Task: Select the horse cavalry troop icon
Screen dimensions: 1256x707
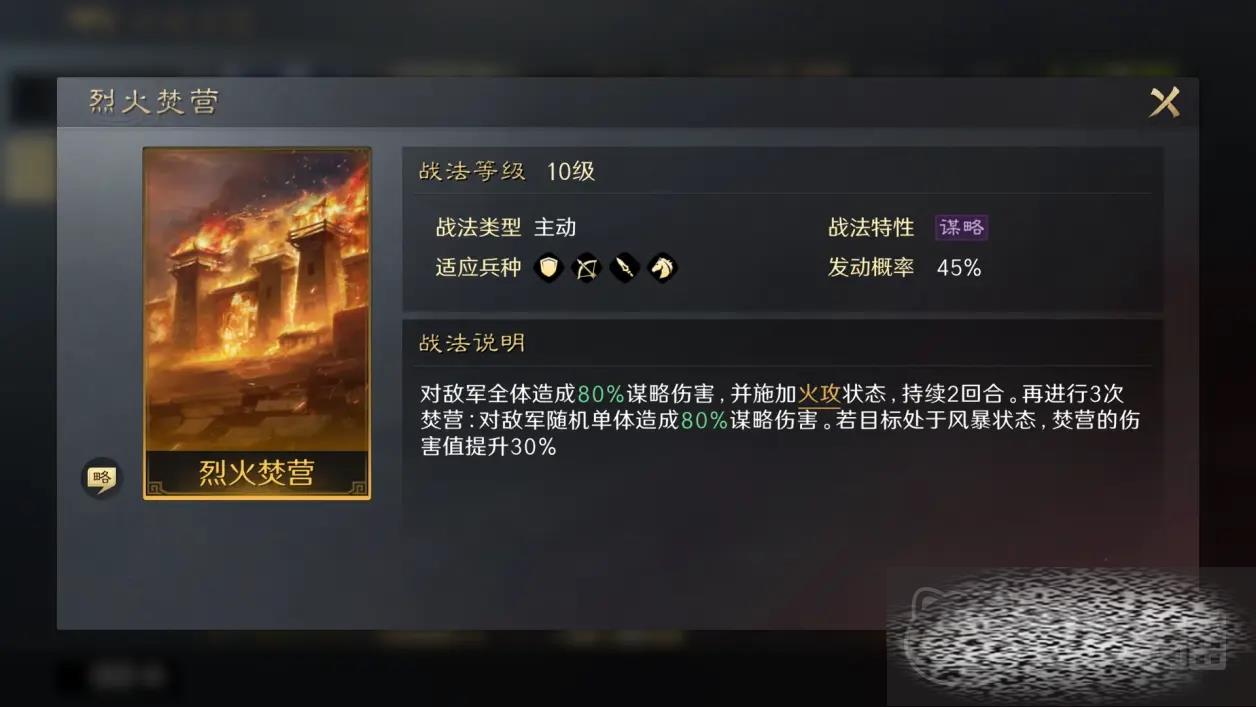Action: (662, 267)
